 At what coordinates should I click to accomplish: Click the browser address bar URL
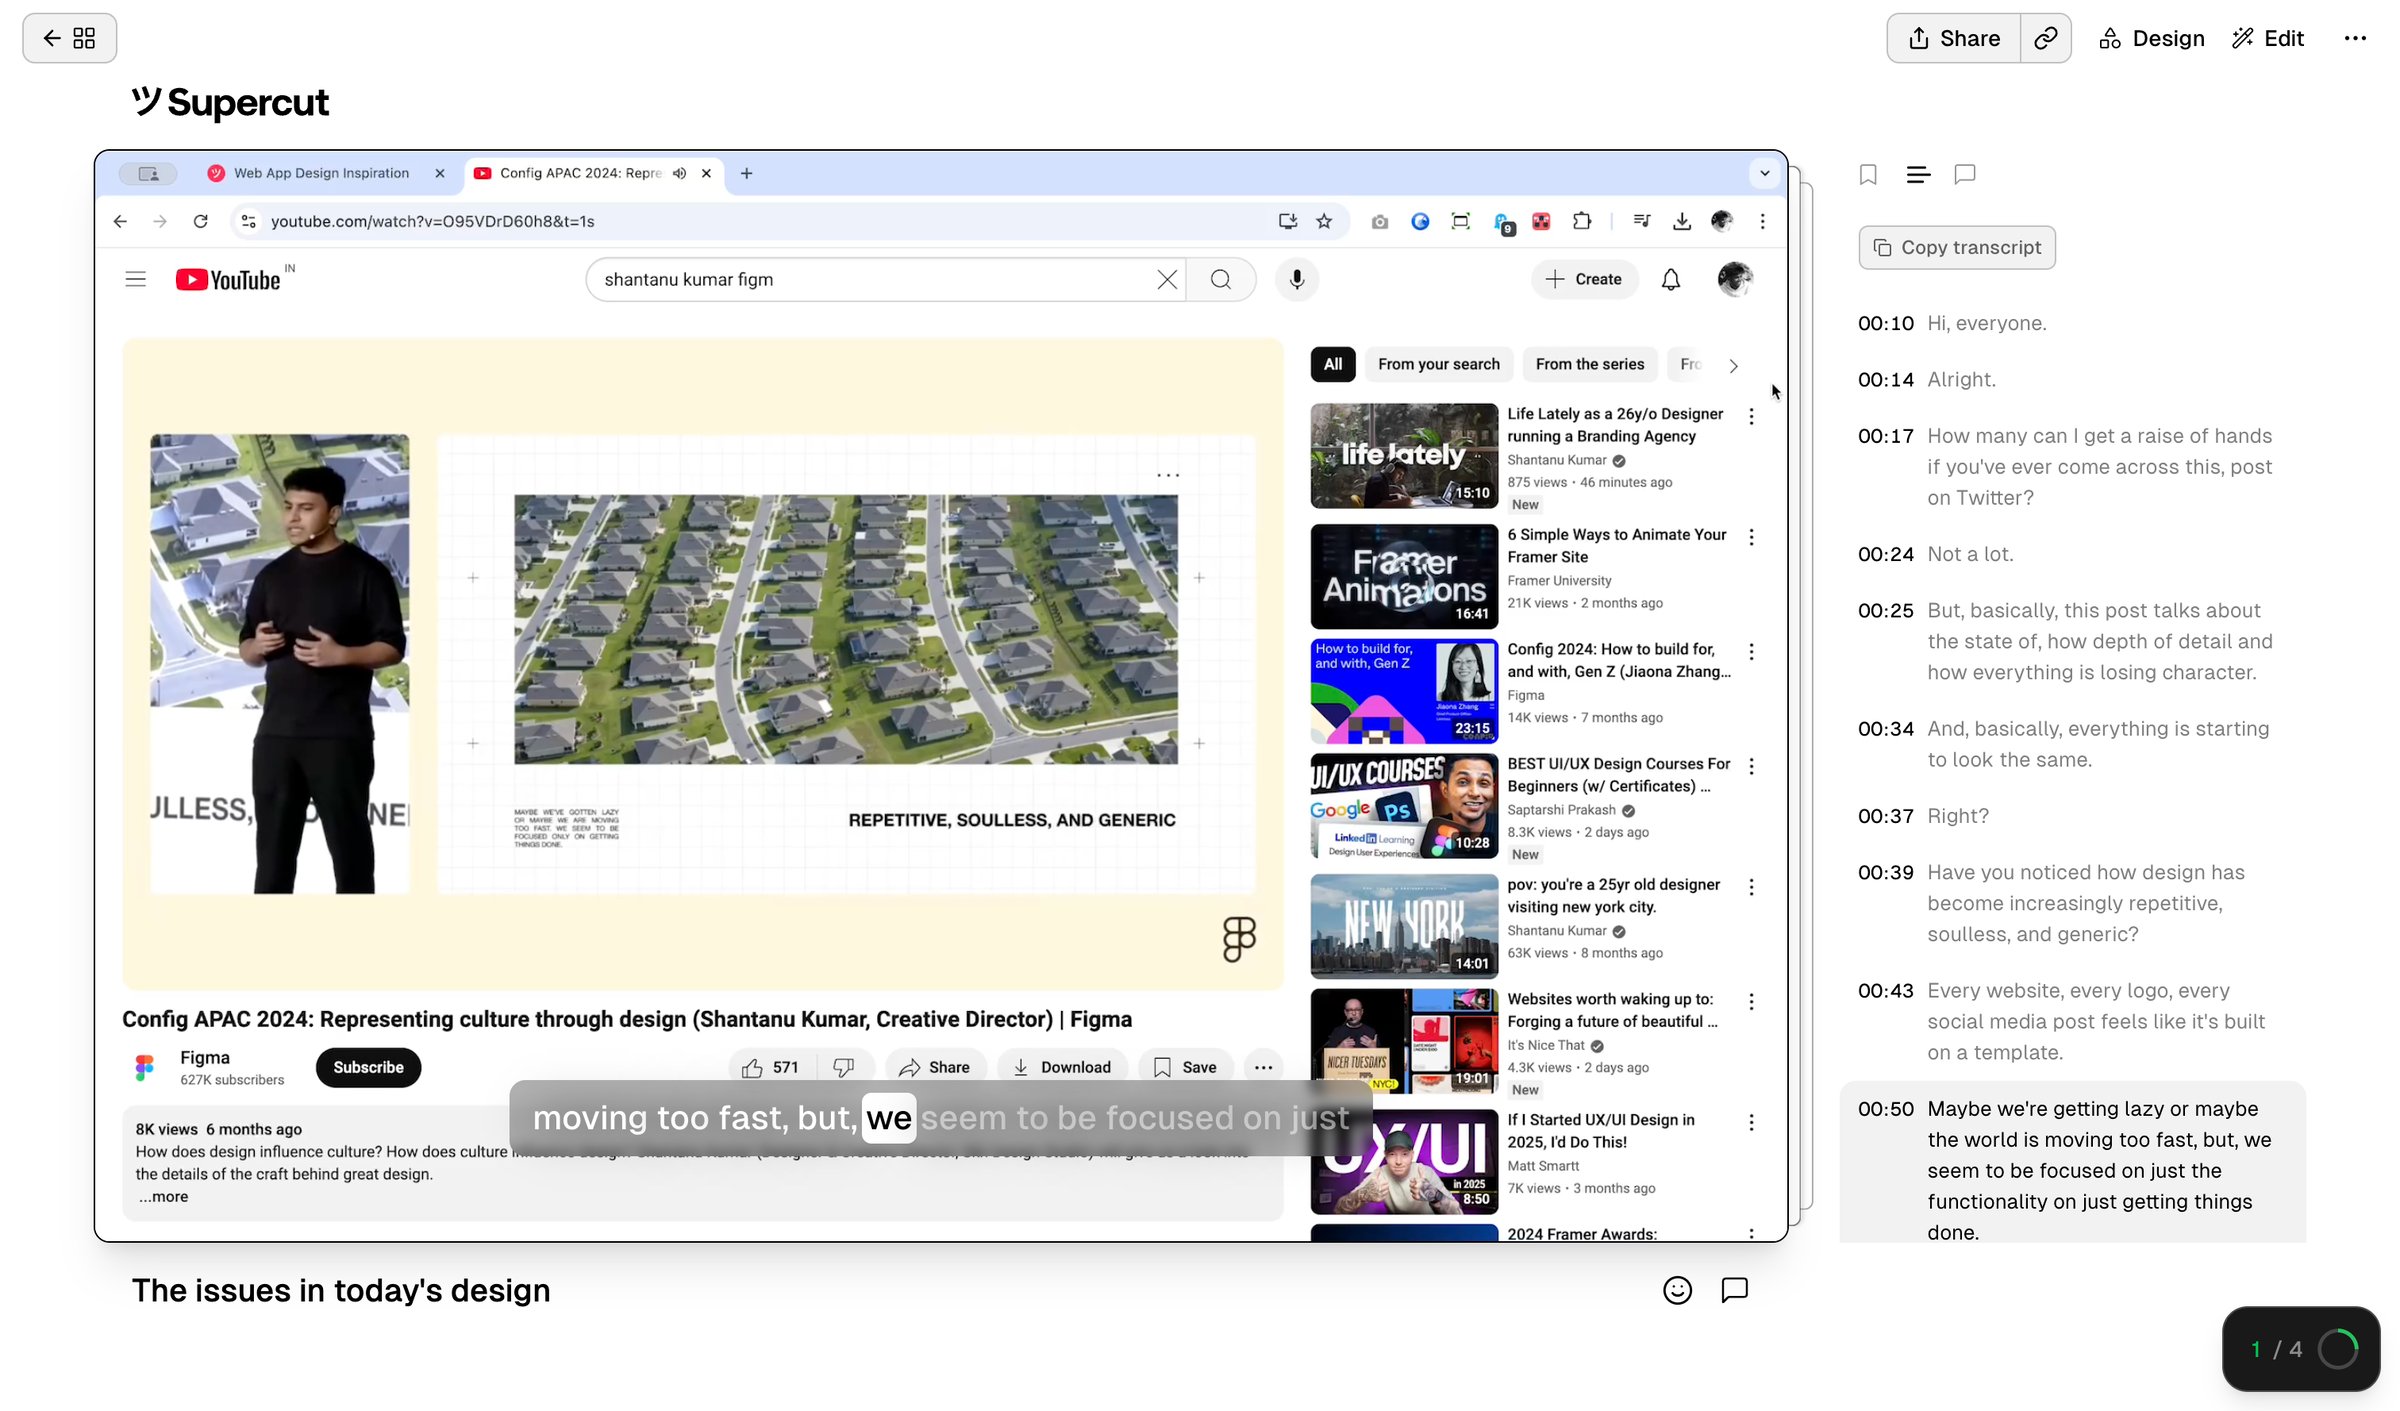click(432, 221)
